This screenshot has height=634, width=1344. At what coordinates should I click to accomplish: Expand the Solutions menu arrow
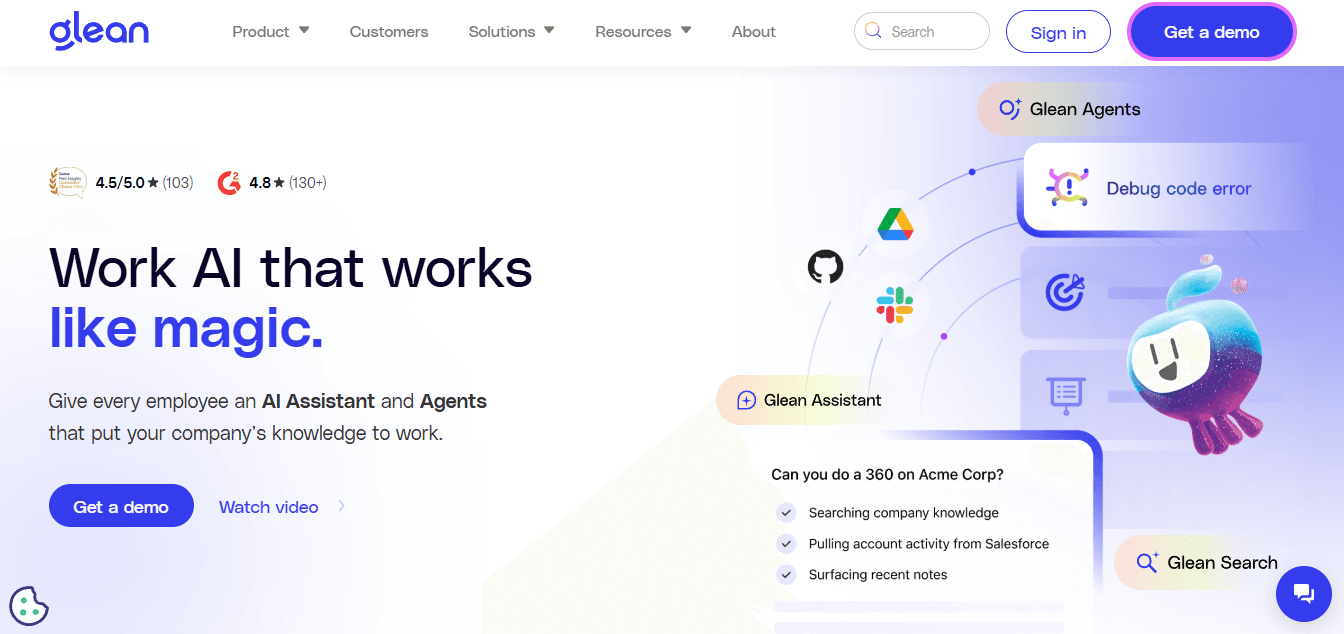[x=549, y=31]
